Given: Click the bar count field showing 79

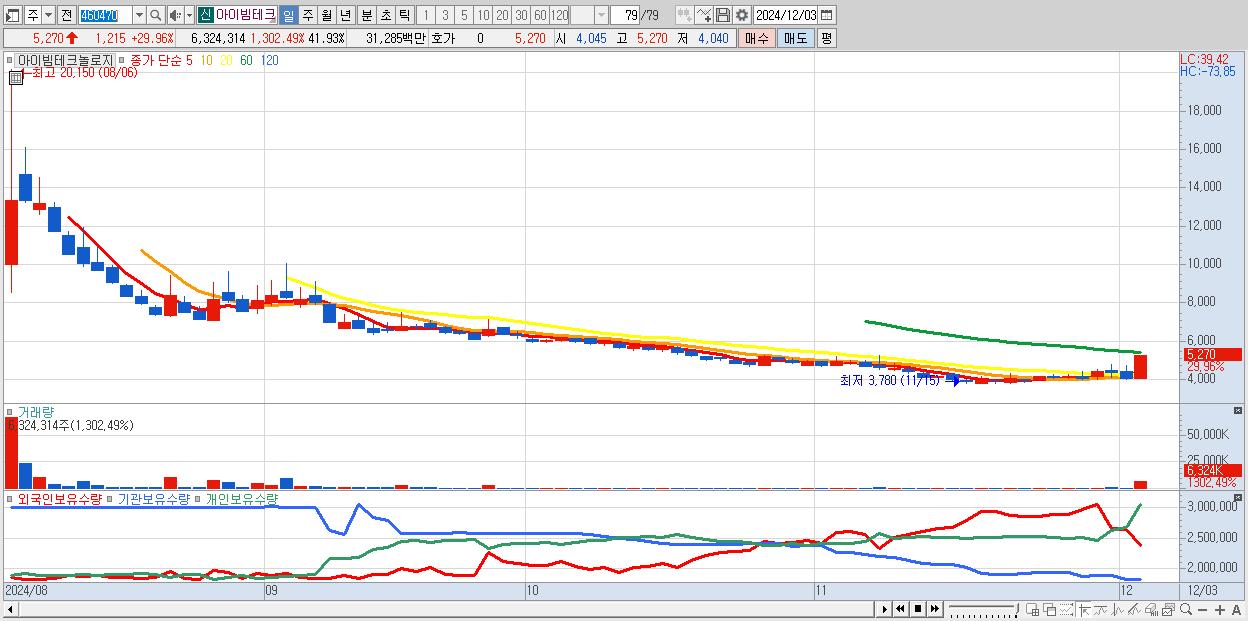Looking at the screenshot, I should 626,16.
